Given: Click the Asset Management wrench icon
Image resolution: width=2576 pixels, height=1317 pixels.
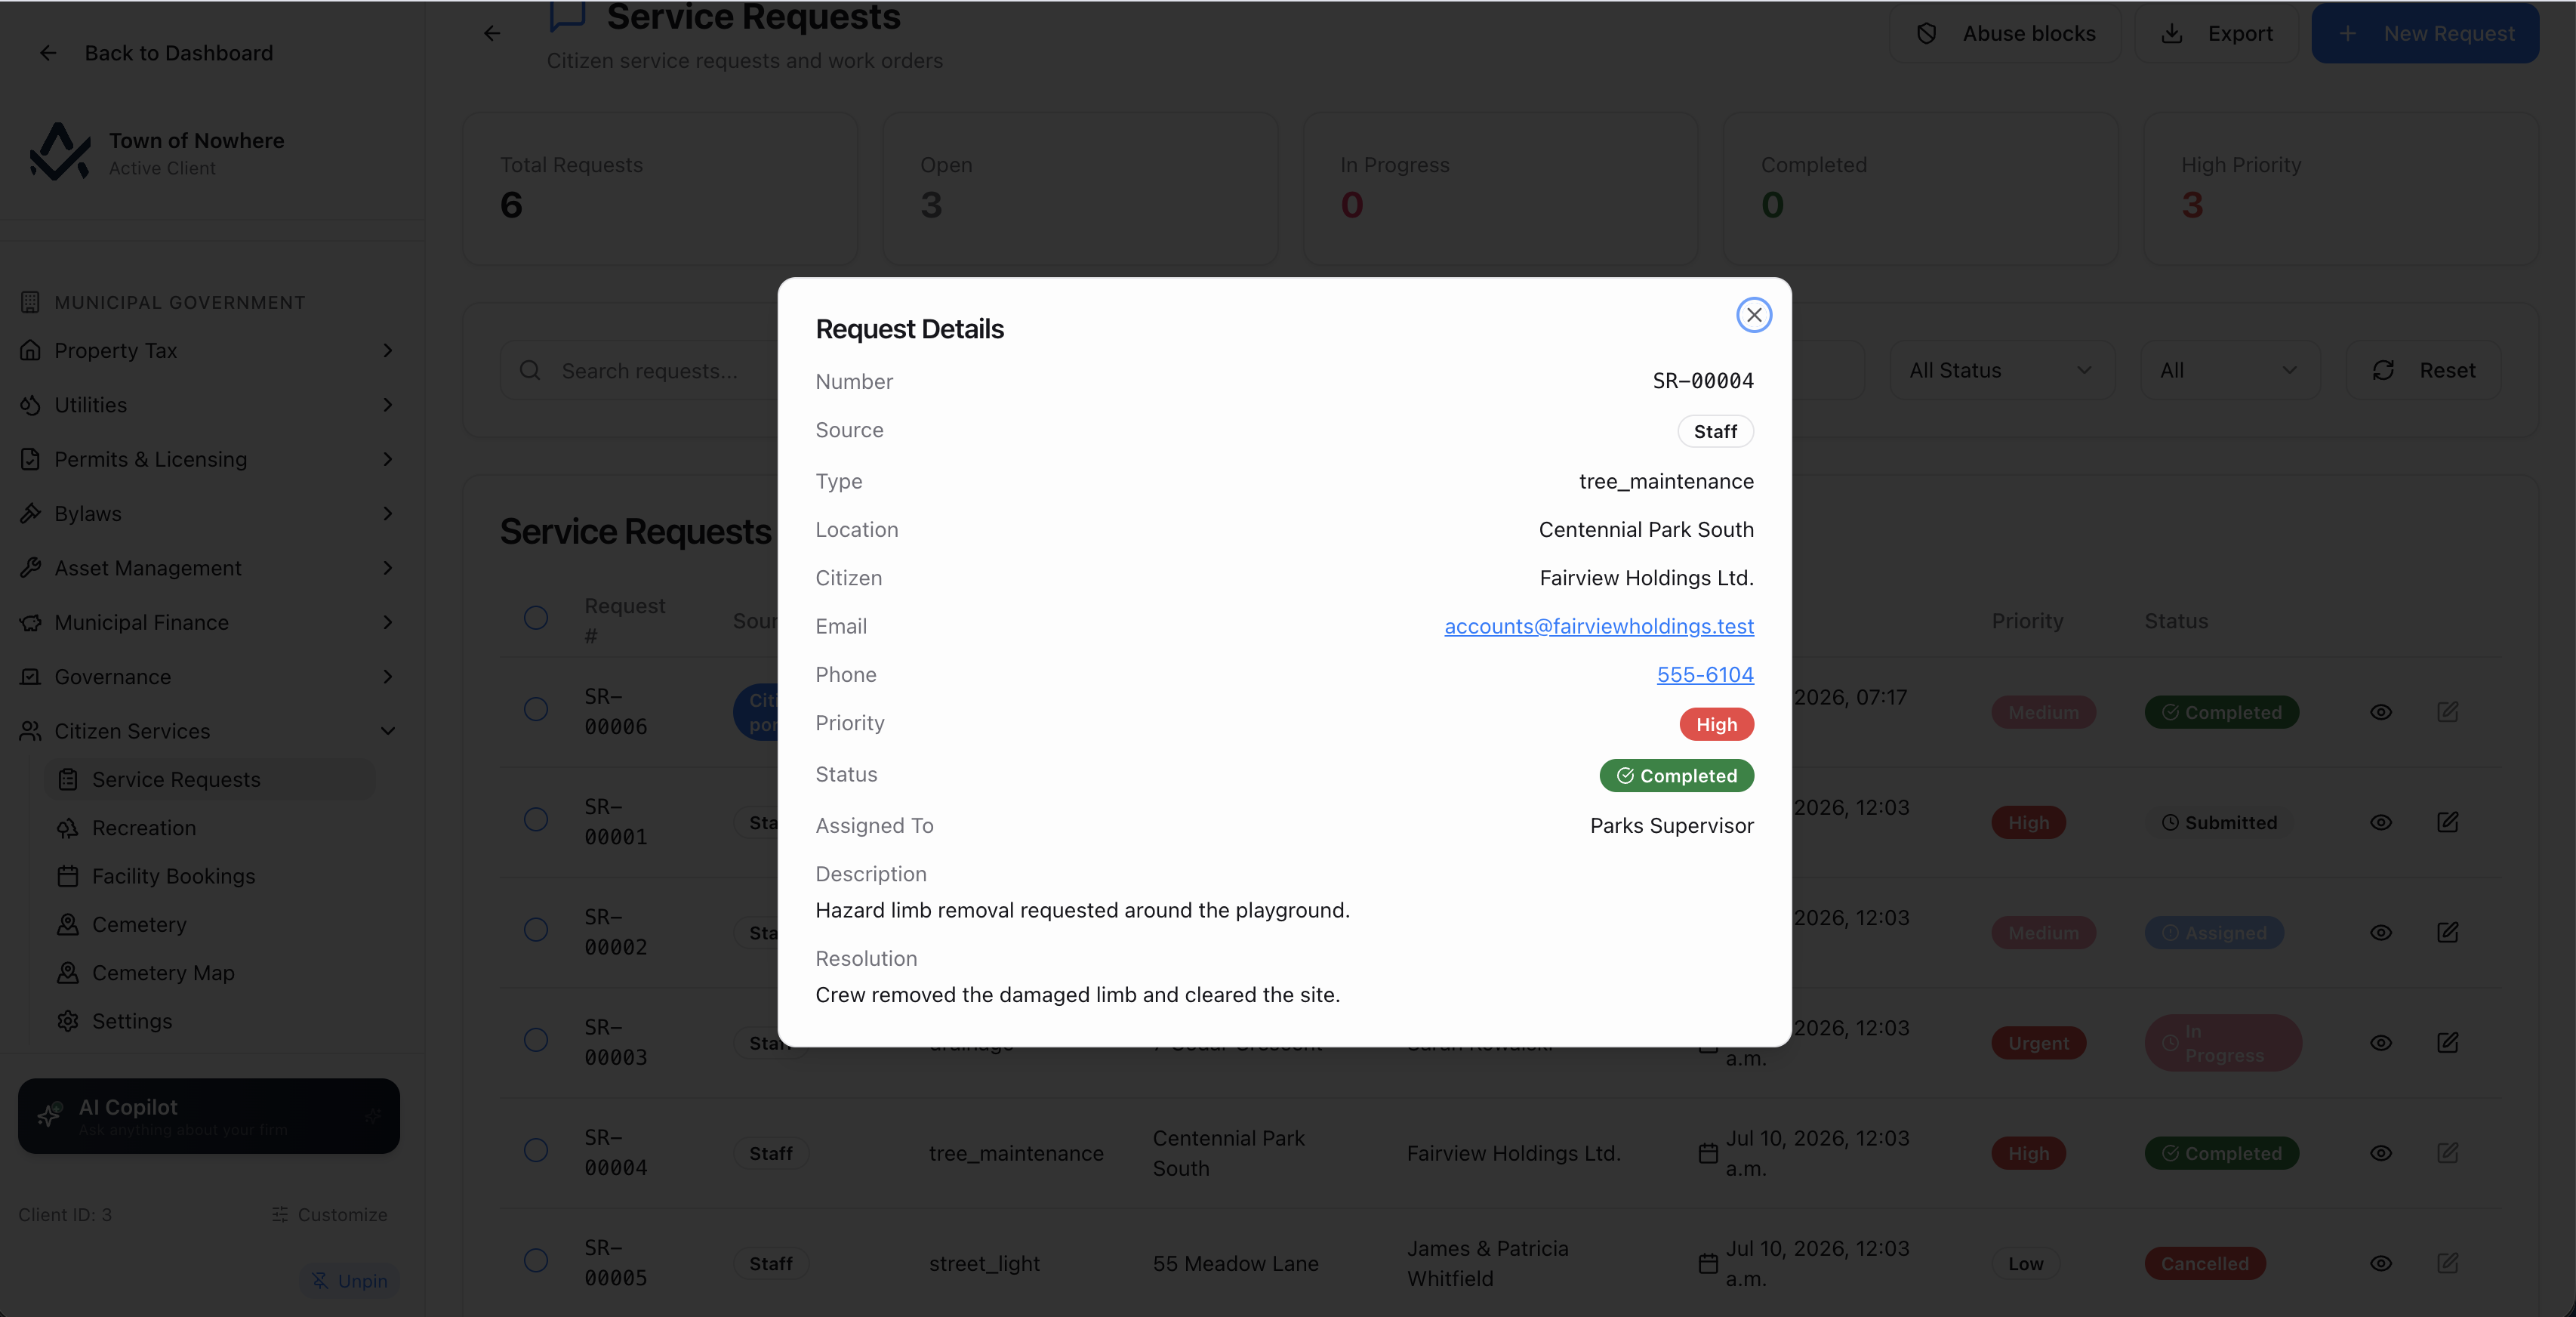Looking at the screenshot, I should coord(31,568).
